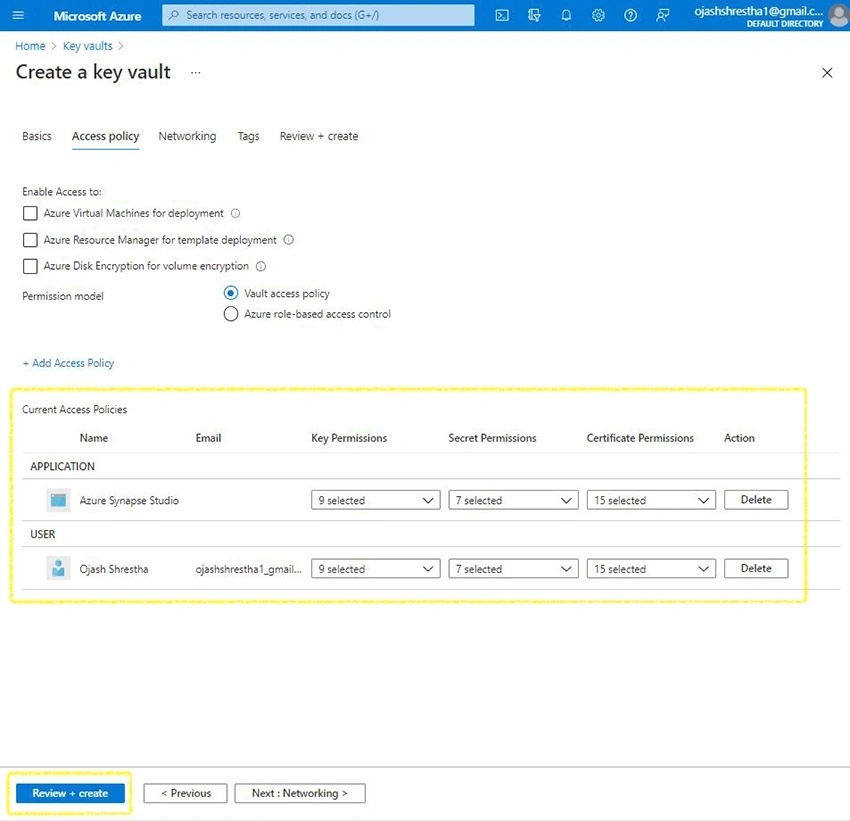This screenshot has width=850, height=821.
Task: Open the portal settings gear
Action: [598, 15]
